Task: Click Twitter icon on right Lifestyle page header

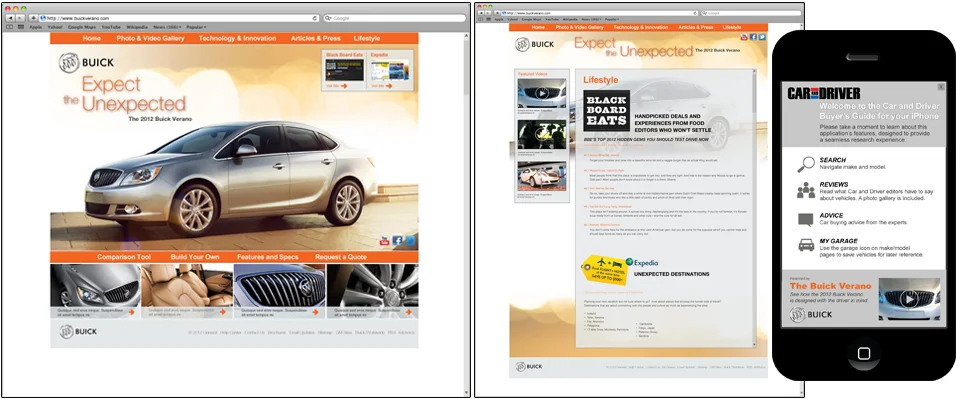Action: [x=762, y=37]
